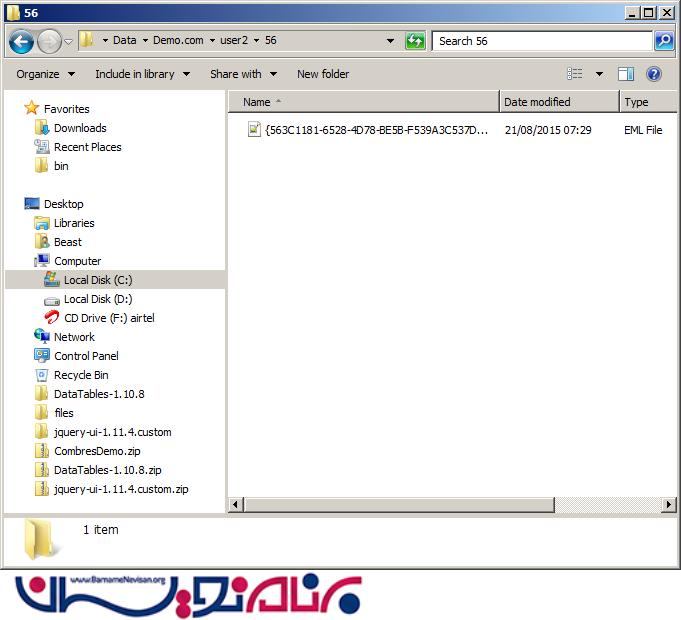Expand the Organize dropdown menu
681x620 pixels.
point(45,74)
